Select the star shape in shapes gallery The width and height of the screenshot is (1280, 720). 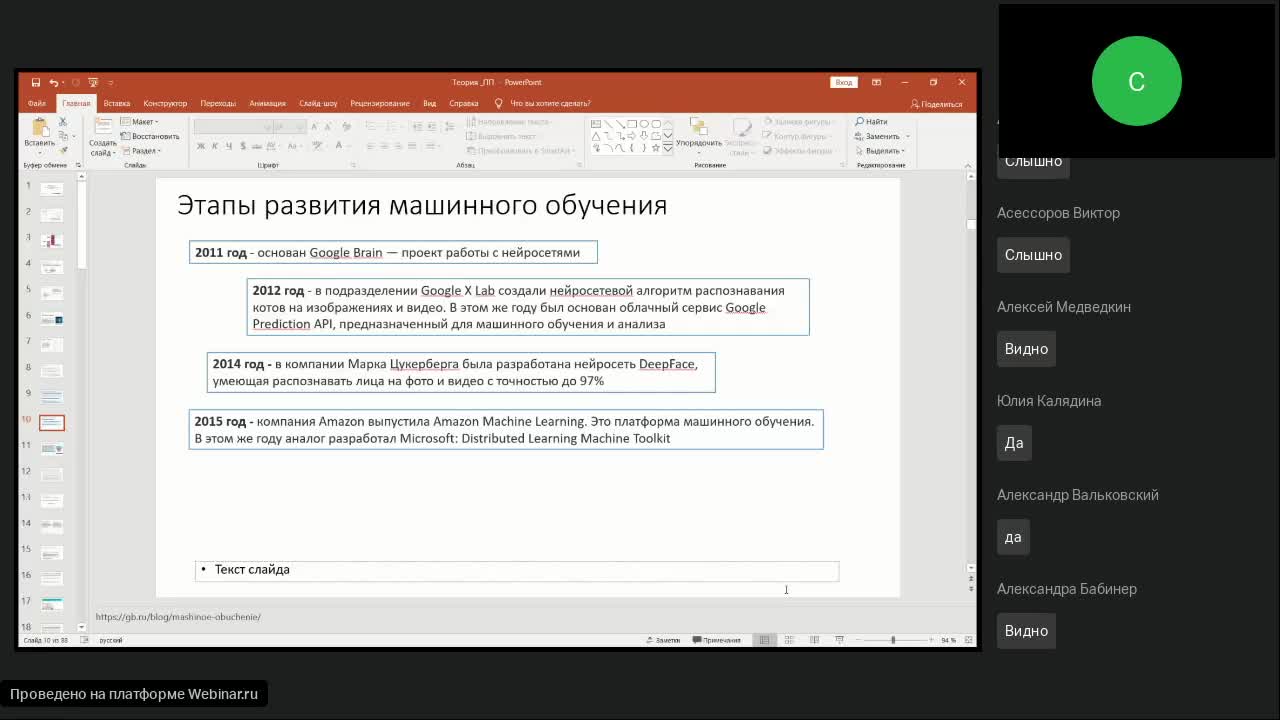(x=656, y=148)
